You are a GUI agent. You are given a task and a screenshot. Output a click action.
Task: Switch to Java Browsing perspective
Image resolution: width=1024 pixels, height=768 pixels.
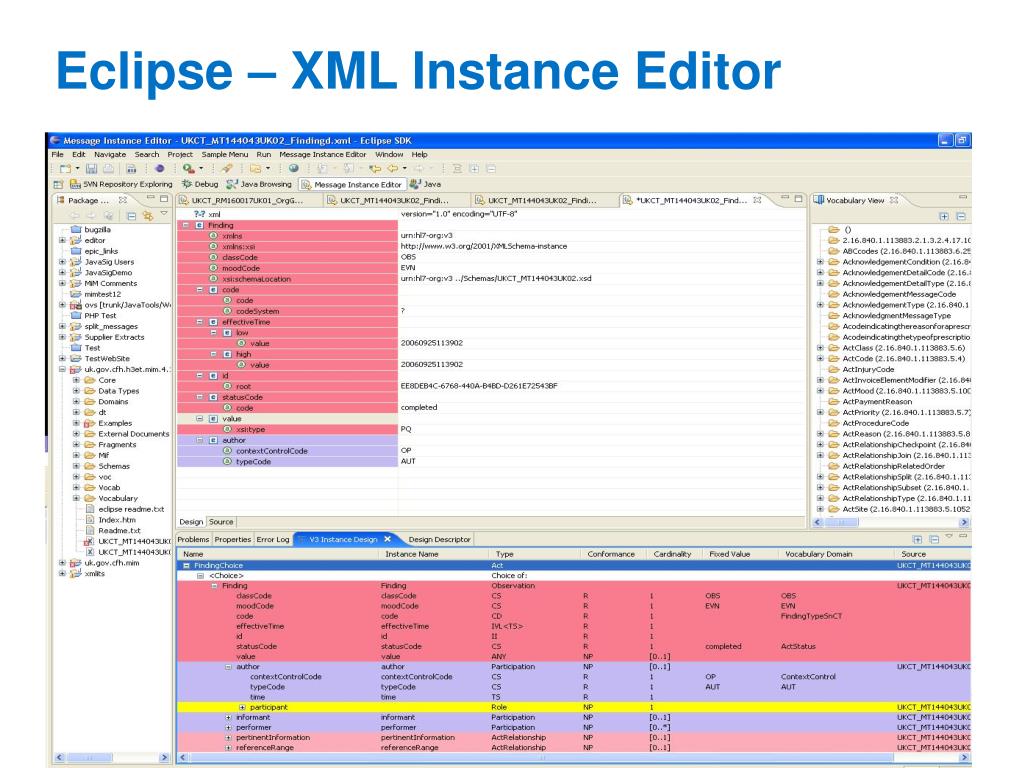coord(259,184)
